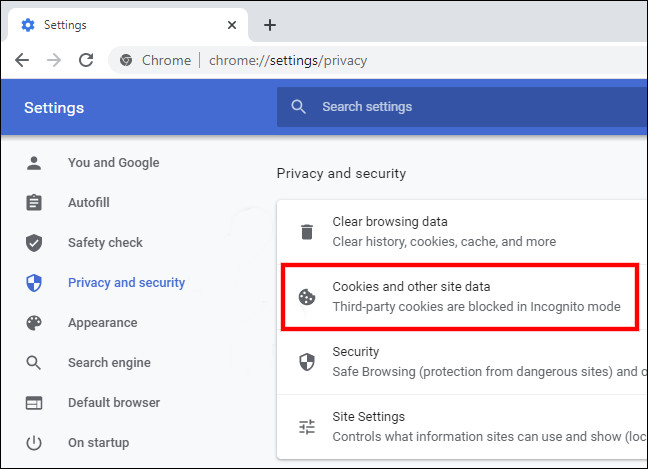This screenshot has height=469, width=648.
Task: Open the Security row
Action: click(462, 362)
